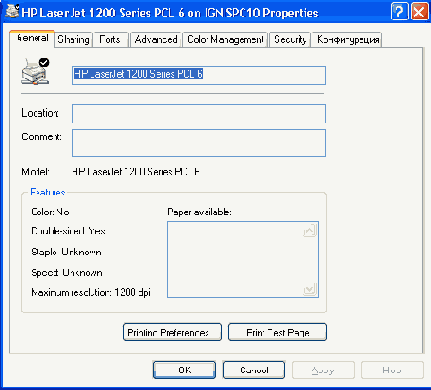The width and height of the screenshot is (431, 390).
Task: Click the printer name input field
Action: [199, 75]
